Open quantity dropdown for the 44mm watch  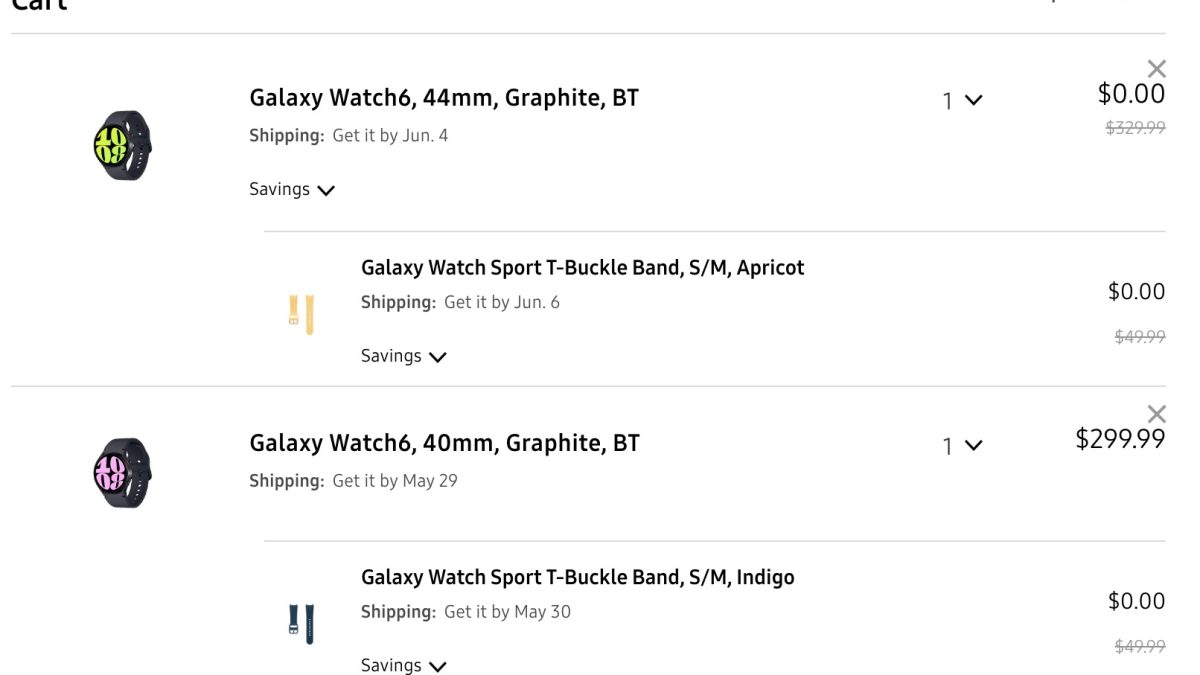click(x=962, y=100)
